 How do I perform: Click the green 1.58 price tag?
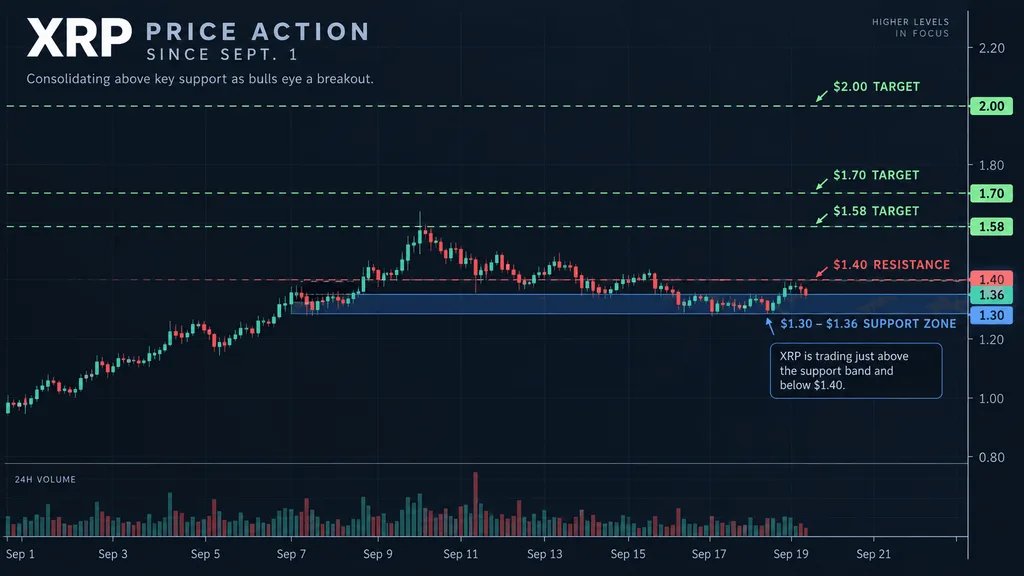[991, 227]
